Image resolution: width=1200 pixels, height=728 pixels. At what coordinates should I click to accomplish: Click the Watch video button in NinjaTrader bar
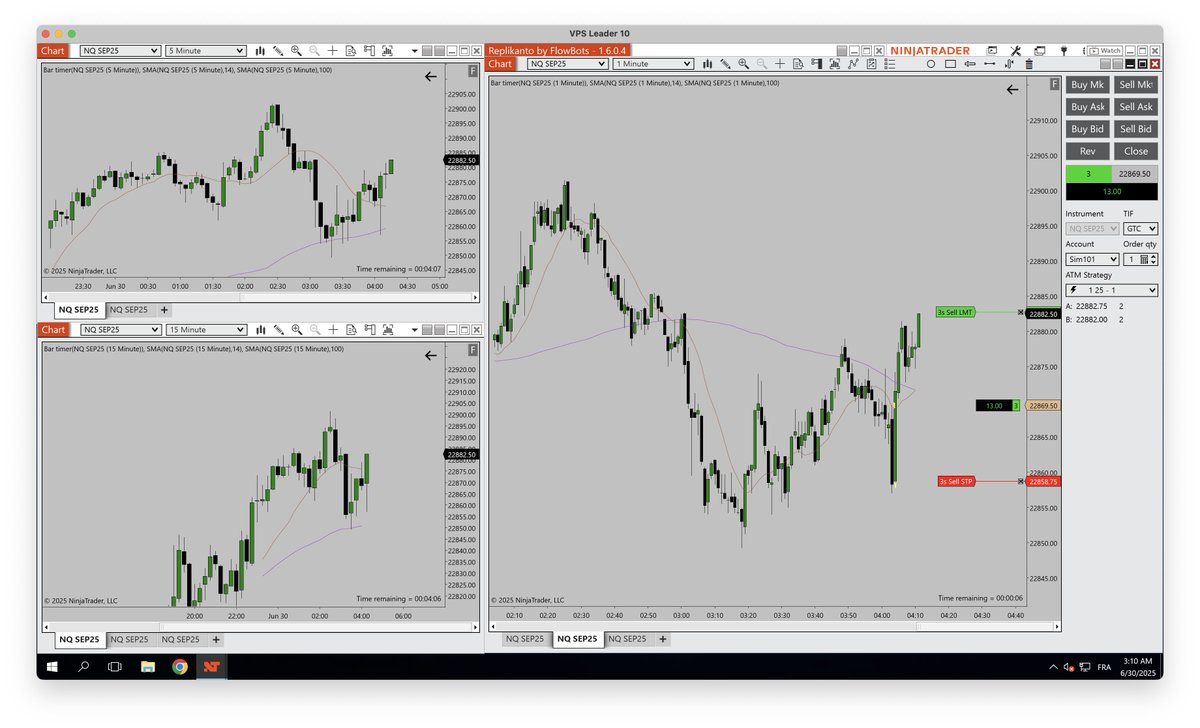click(x=1106, y=50)
